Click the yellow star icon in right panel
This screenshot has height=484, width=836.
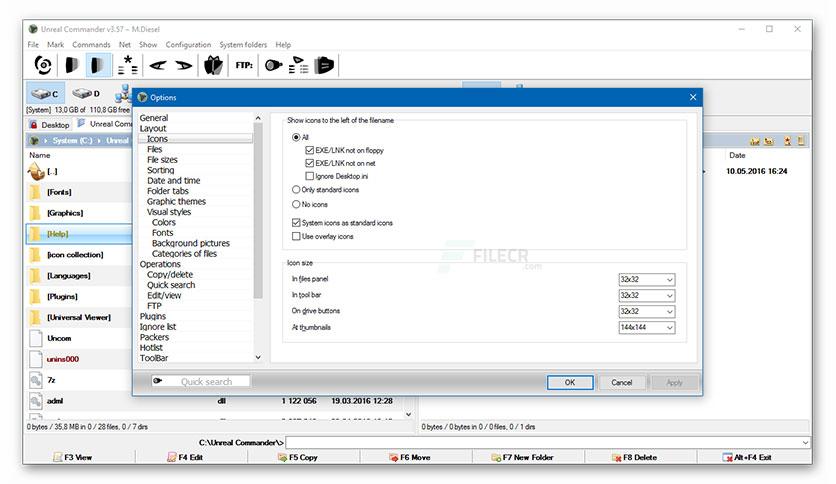tap(787, 141)
